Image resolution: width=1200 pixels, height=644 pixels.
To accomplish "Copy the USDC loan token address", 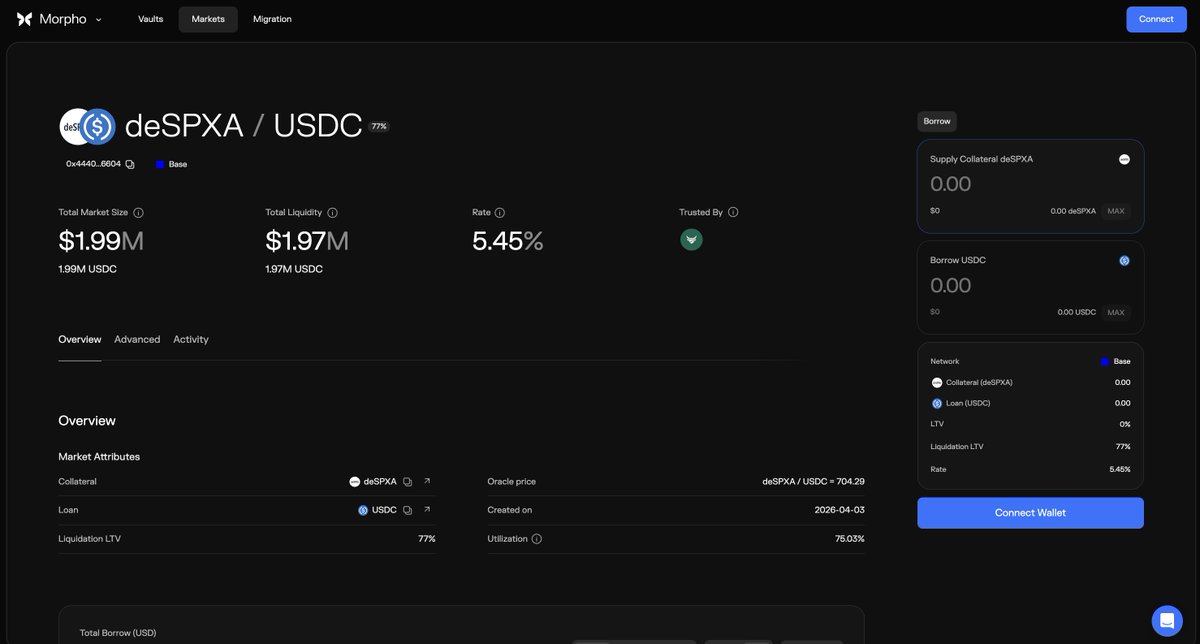I will coord(407,510).
